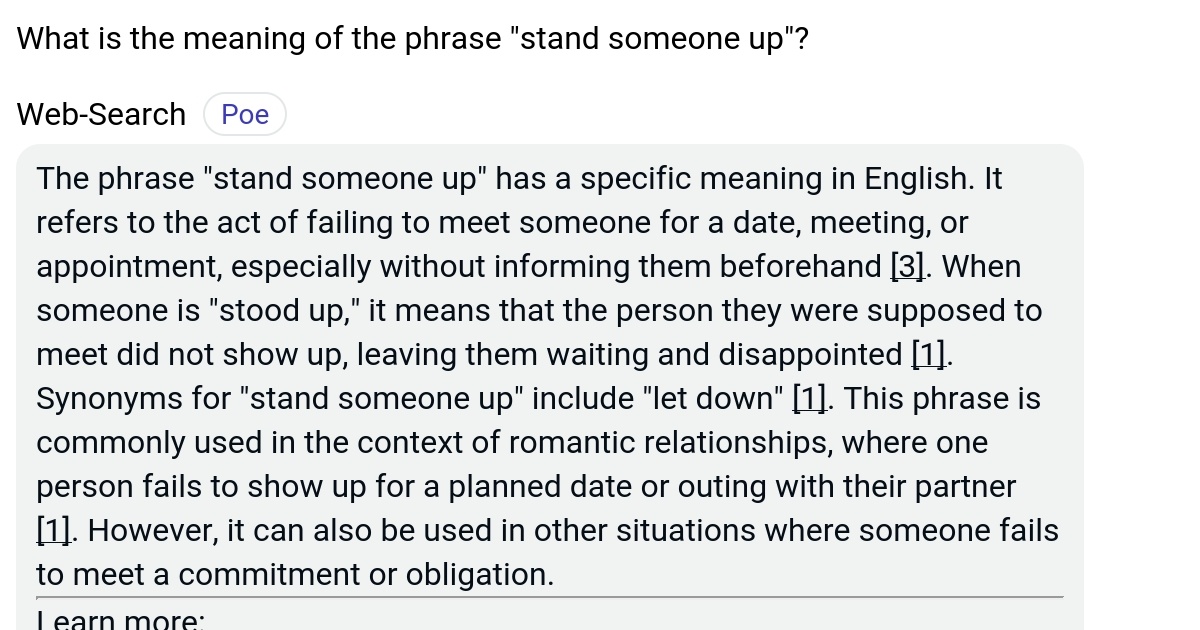Click the 'Learn more:' label
This screenshot has width=1200, height=630.
[x=120, y=620]
